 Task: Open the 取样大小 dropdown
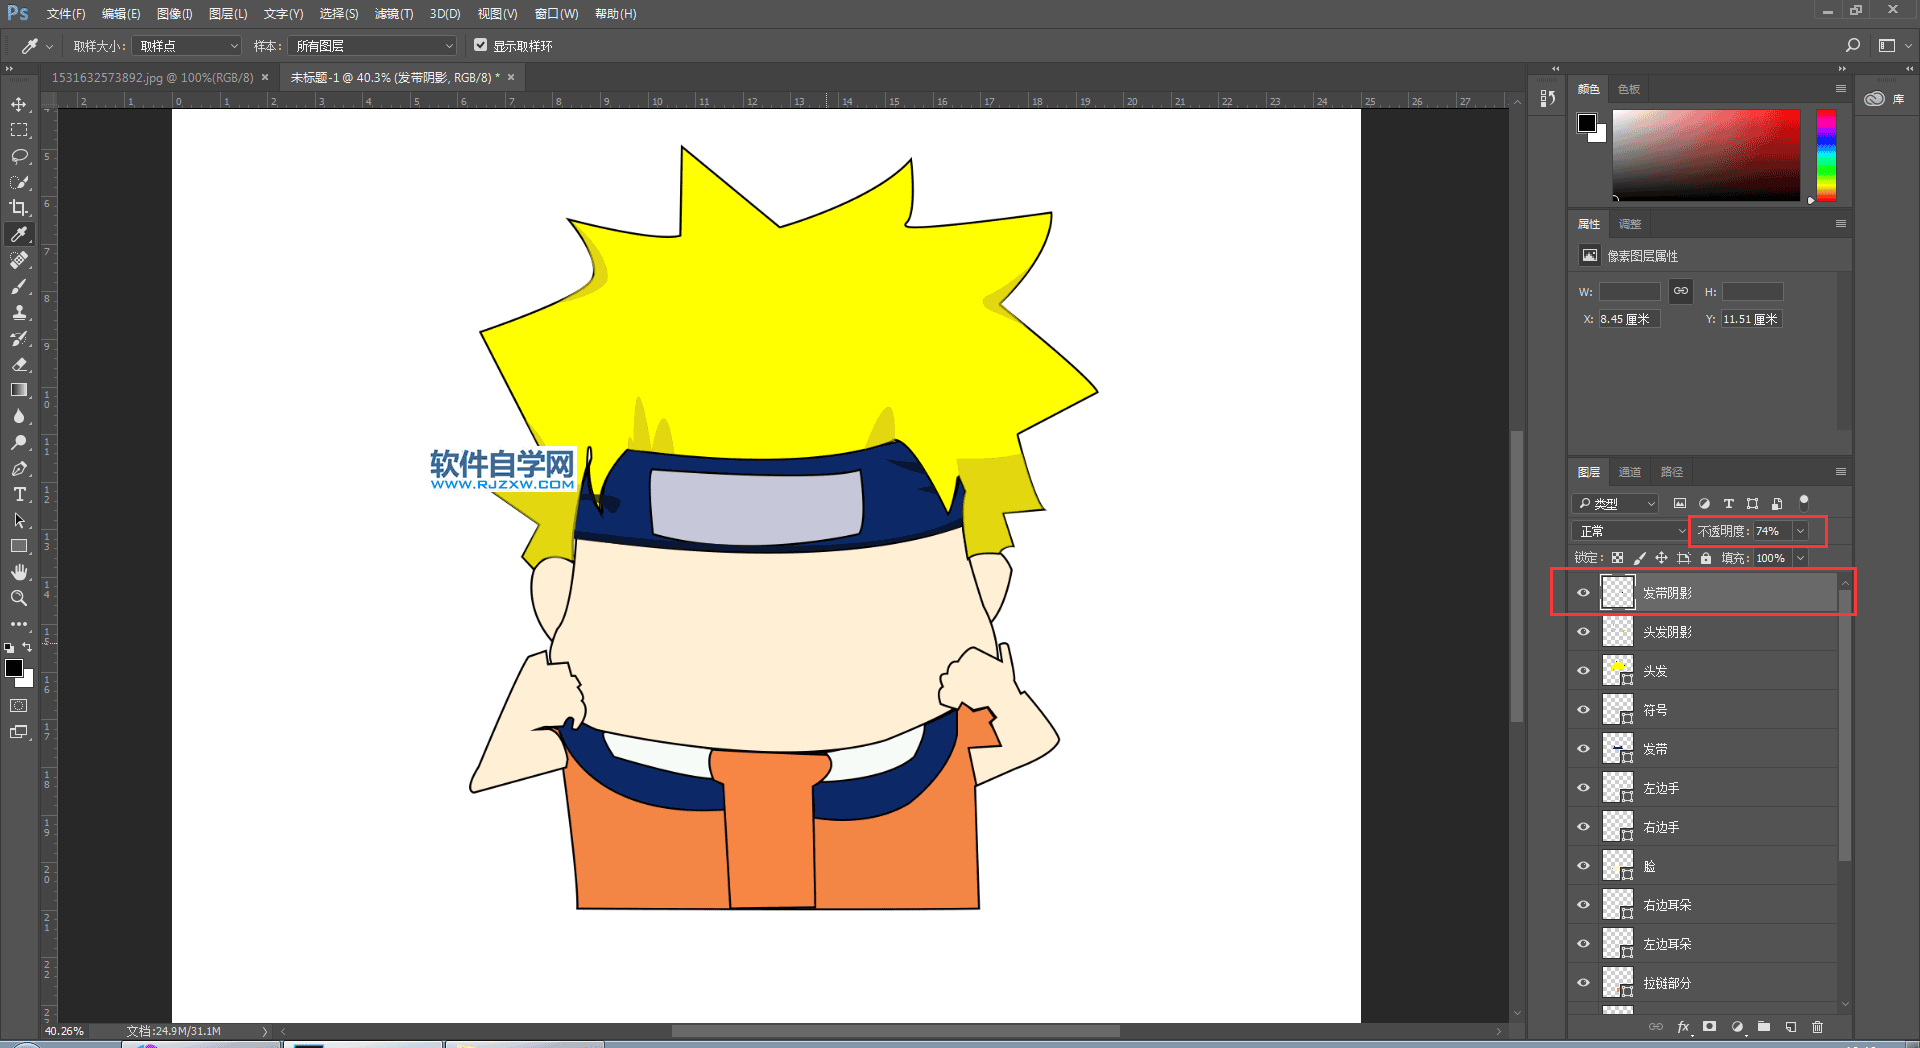pyautogui.click(x=188, y=46)
